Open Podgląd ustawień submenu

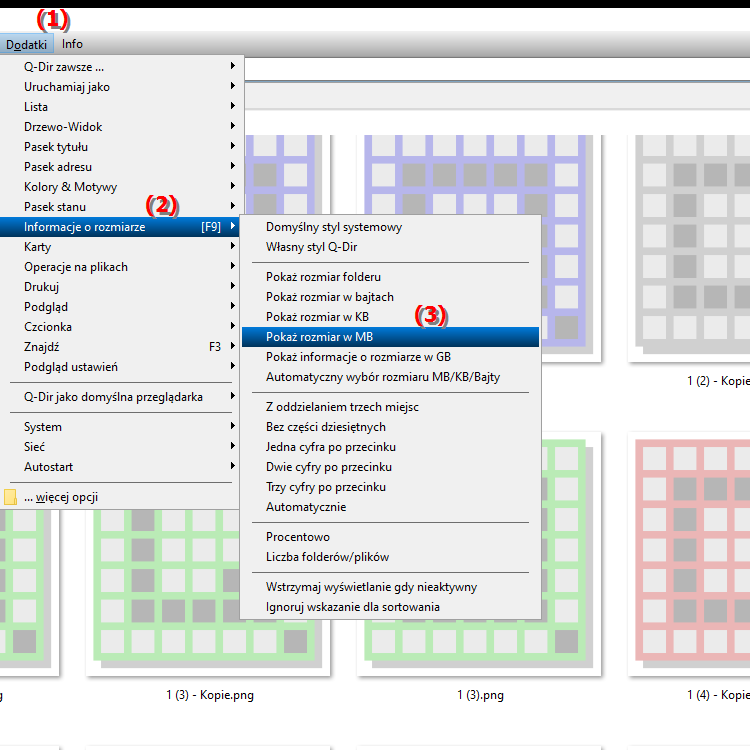pos(121,367)
